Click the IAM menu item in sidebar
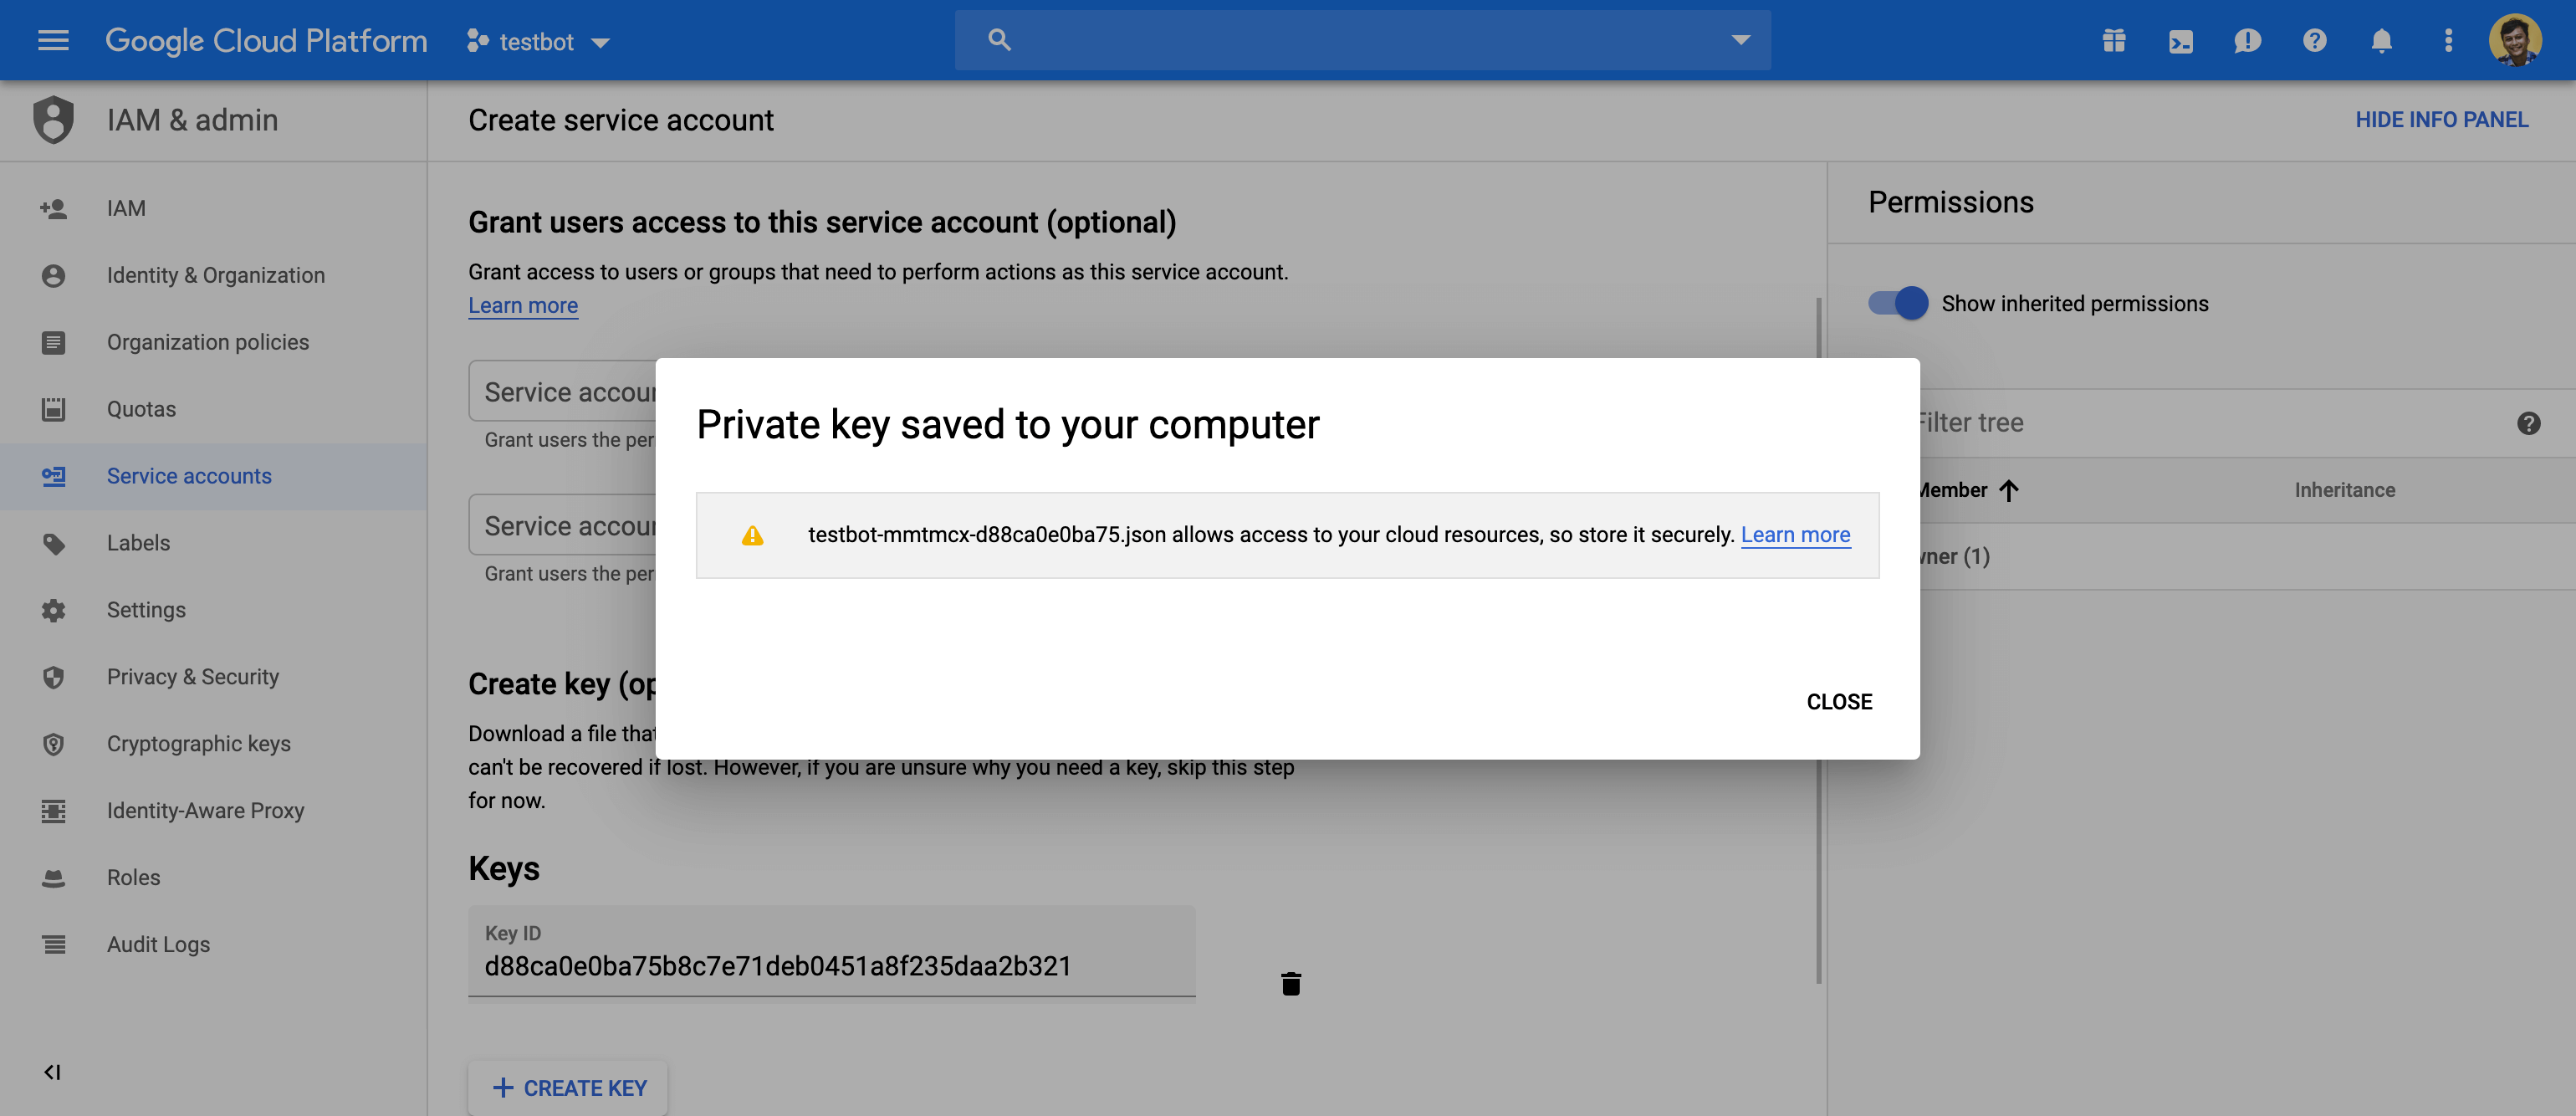Screen dimensions: 2576x1116 (128, 209)
